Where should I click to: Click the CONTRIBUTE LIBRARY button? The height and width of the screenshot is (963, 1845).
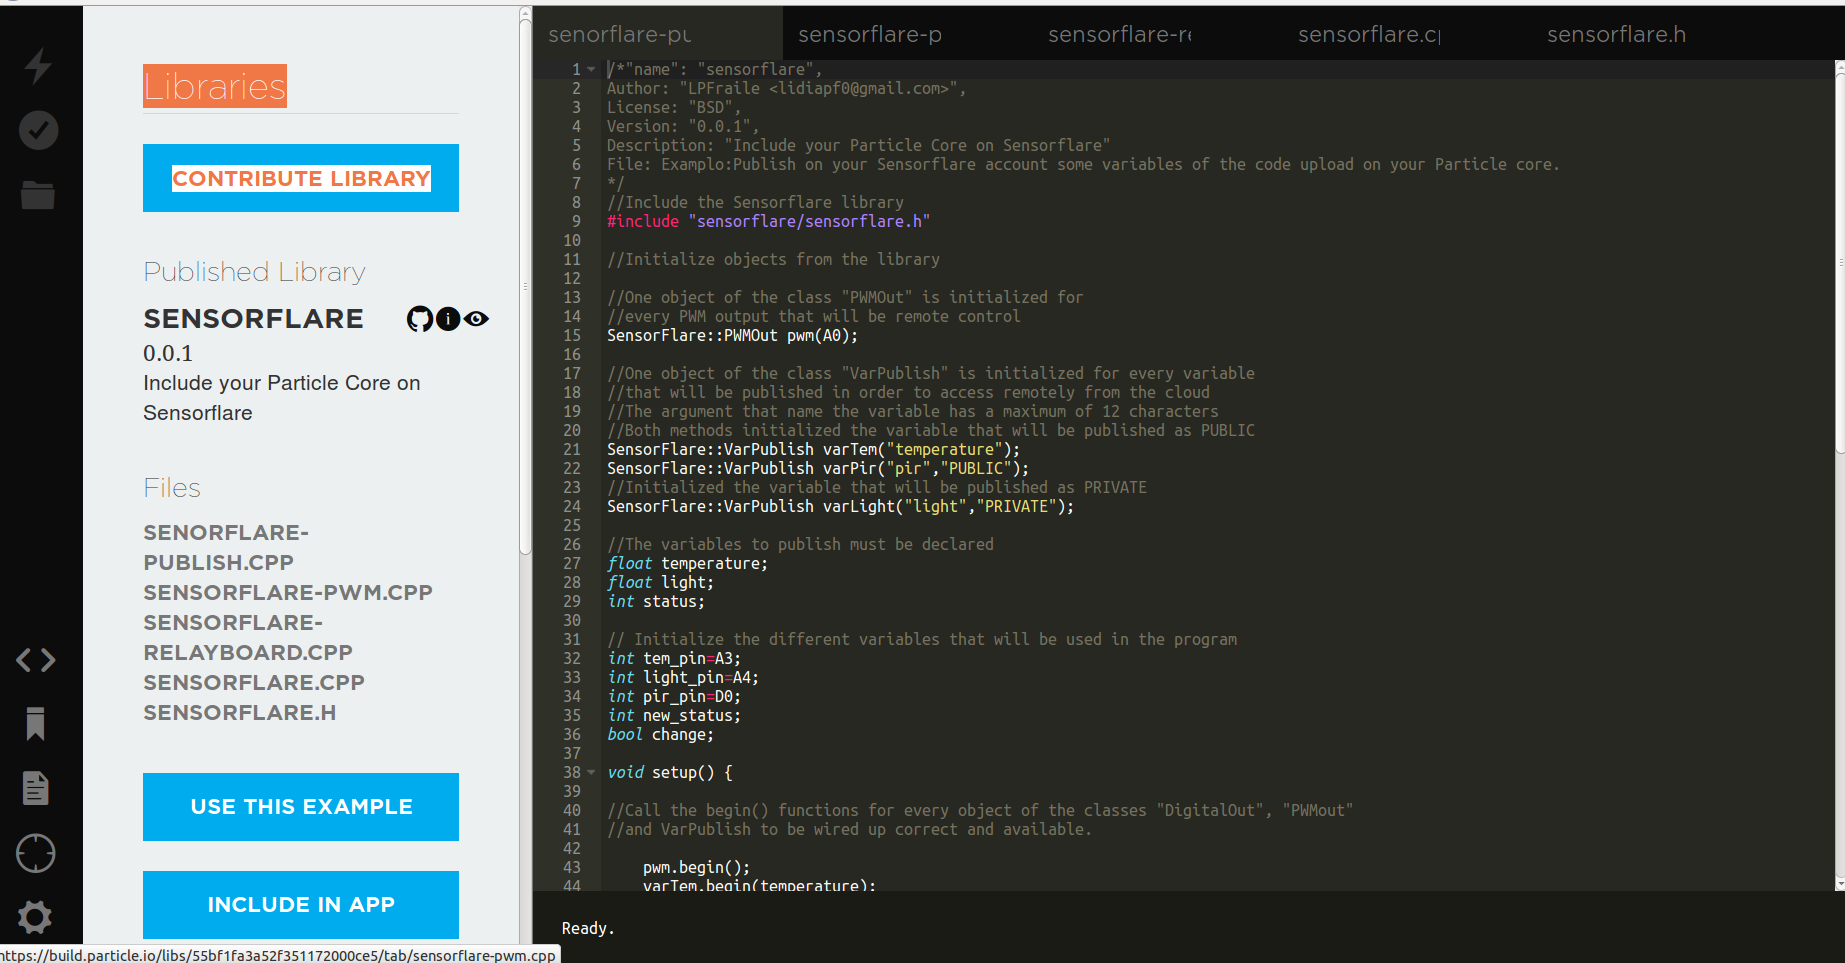(301, 178)
